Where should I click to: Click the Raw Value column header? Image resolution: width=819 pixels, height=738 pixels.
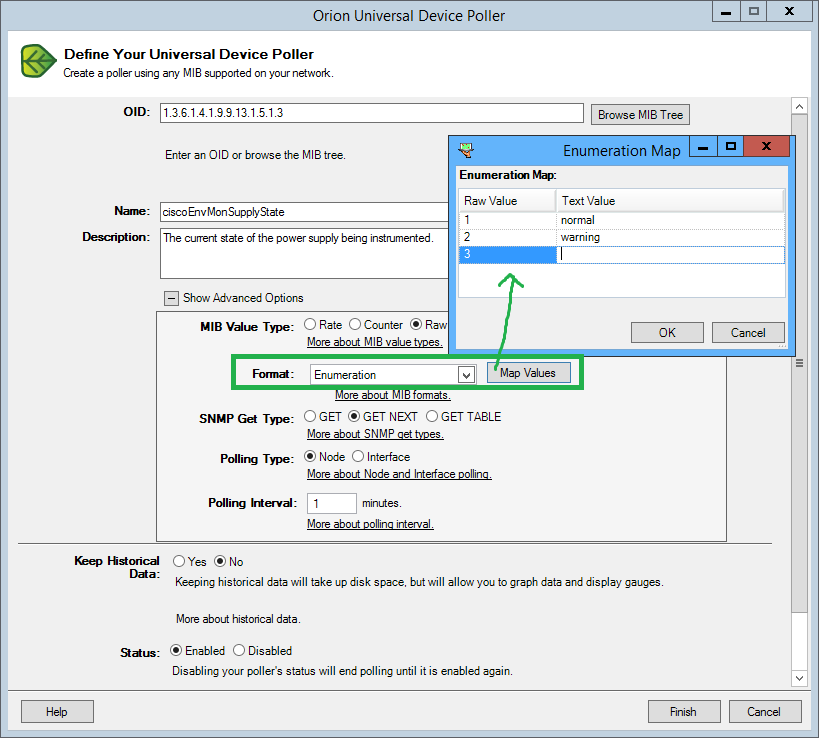coord(507,201)
